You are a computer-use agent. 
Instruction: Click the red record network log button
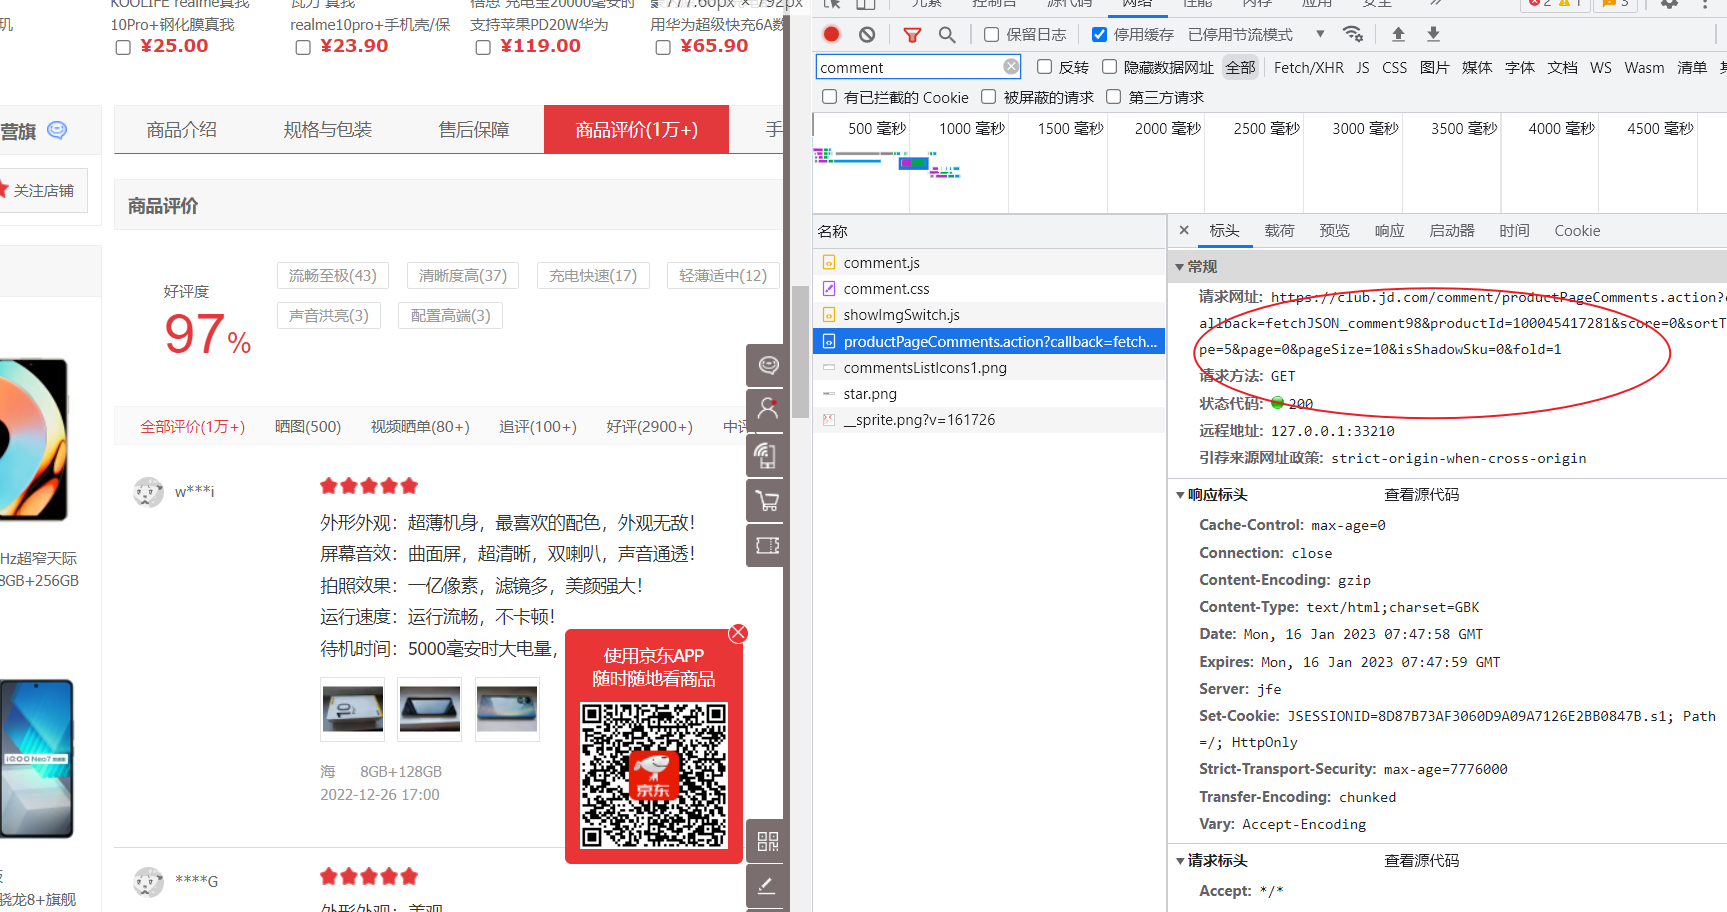pyautogui.click(x=831, y=33)
